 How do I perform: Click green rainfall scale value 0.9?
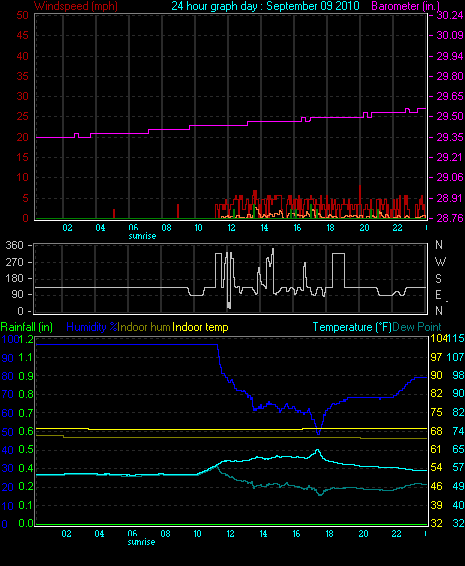click(26, 376)
